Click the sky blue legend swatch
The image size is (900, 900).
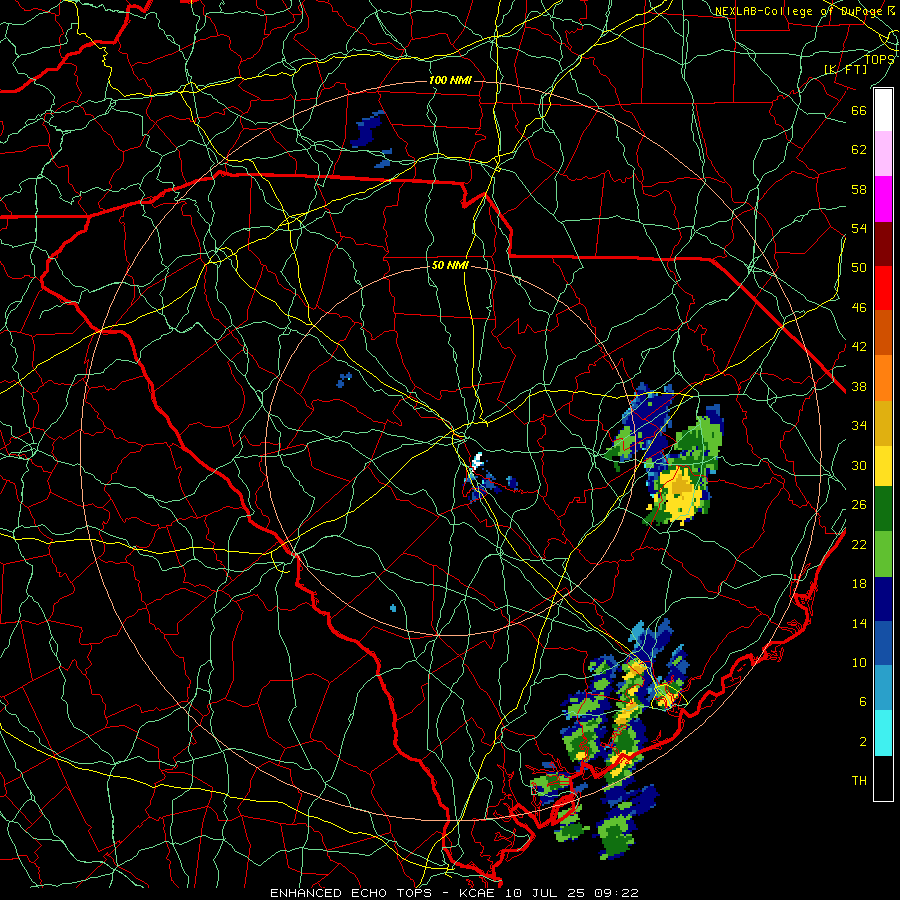[883, 688]
